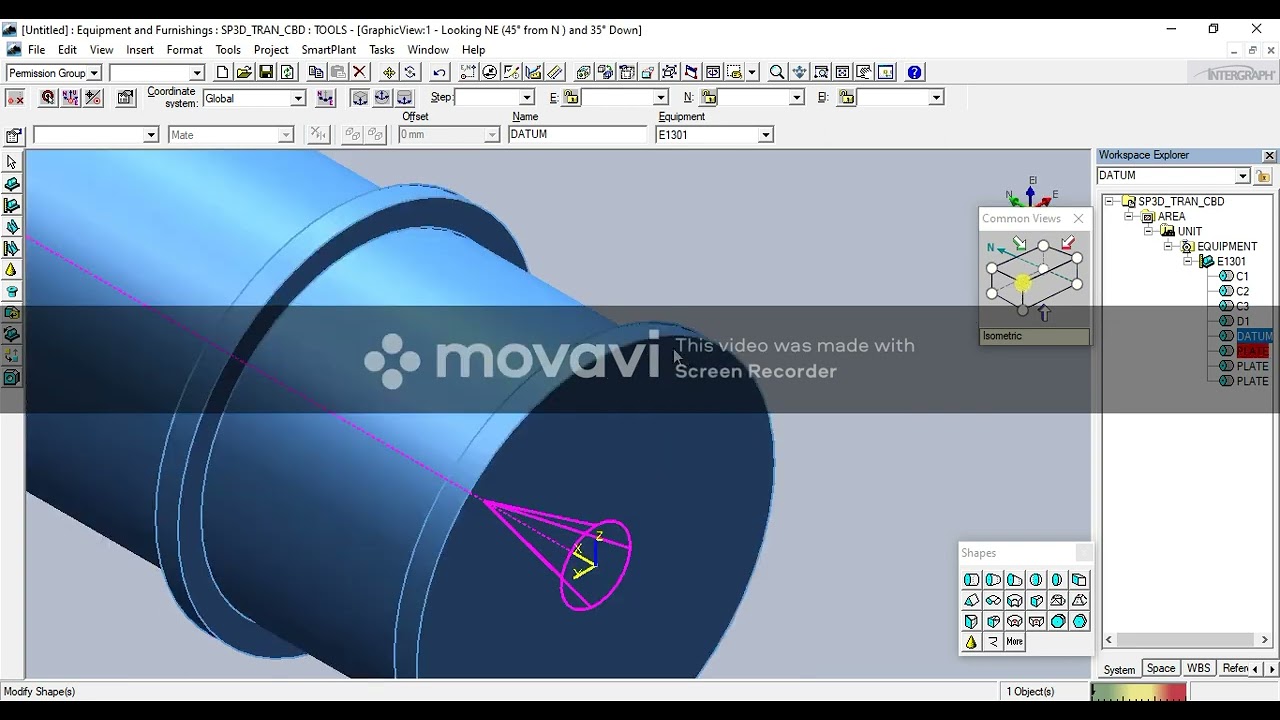Click the workspace explorer folder-lock icon
Viewport: 1280px width, 720px height.
pyautogui.click(x=1263, y=176)
